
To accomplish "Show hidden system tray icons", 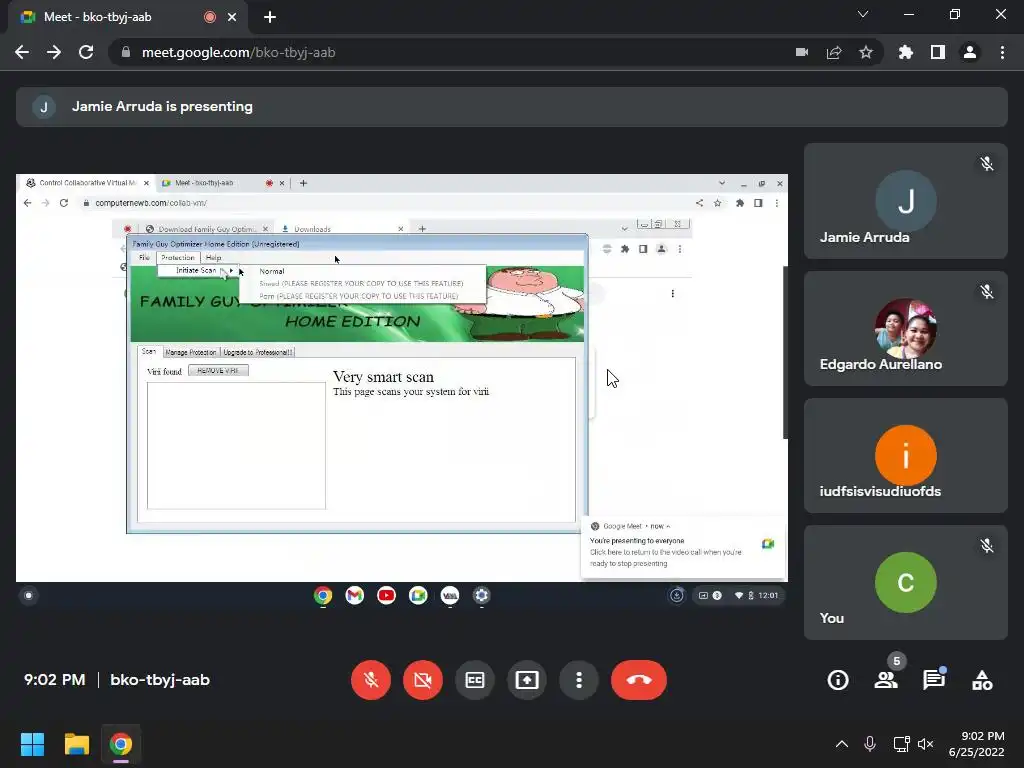I will 842,744.
